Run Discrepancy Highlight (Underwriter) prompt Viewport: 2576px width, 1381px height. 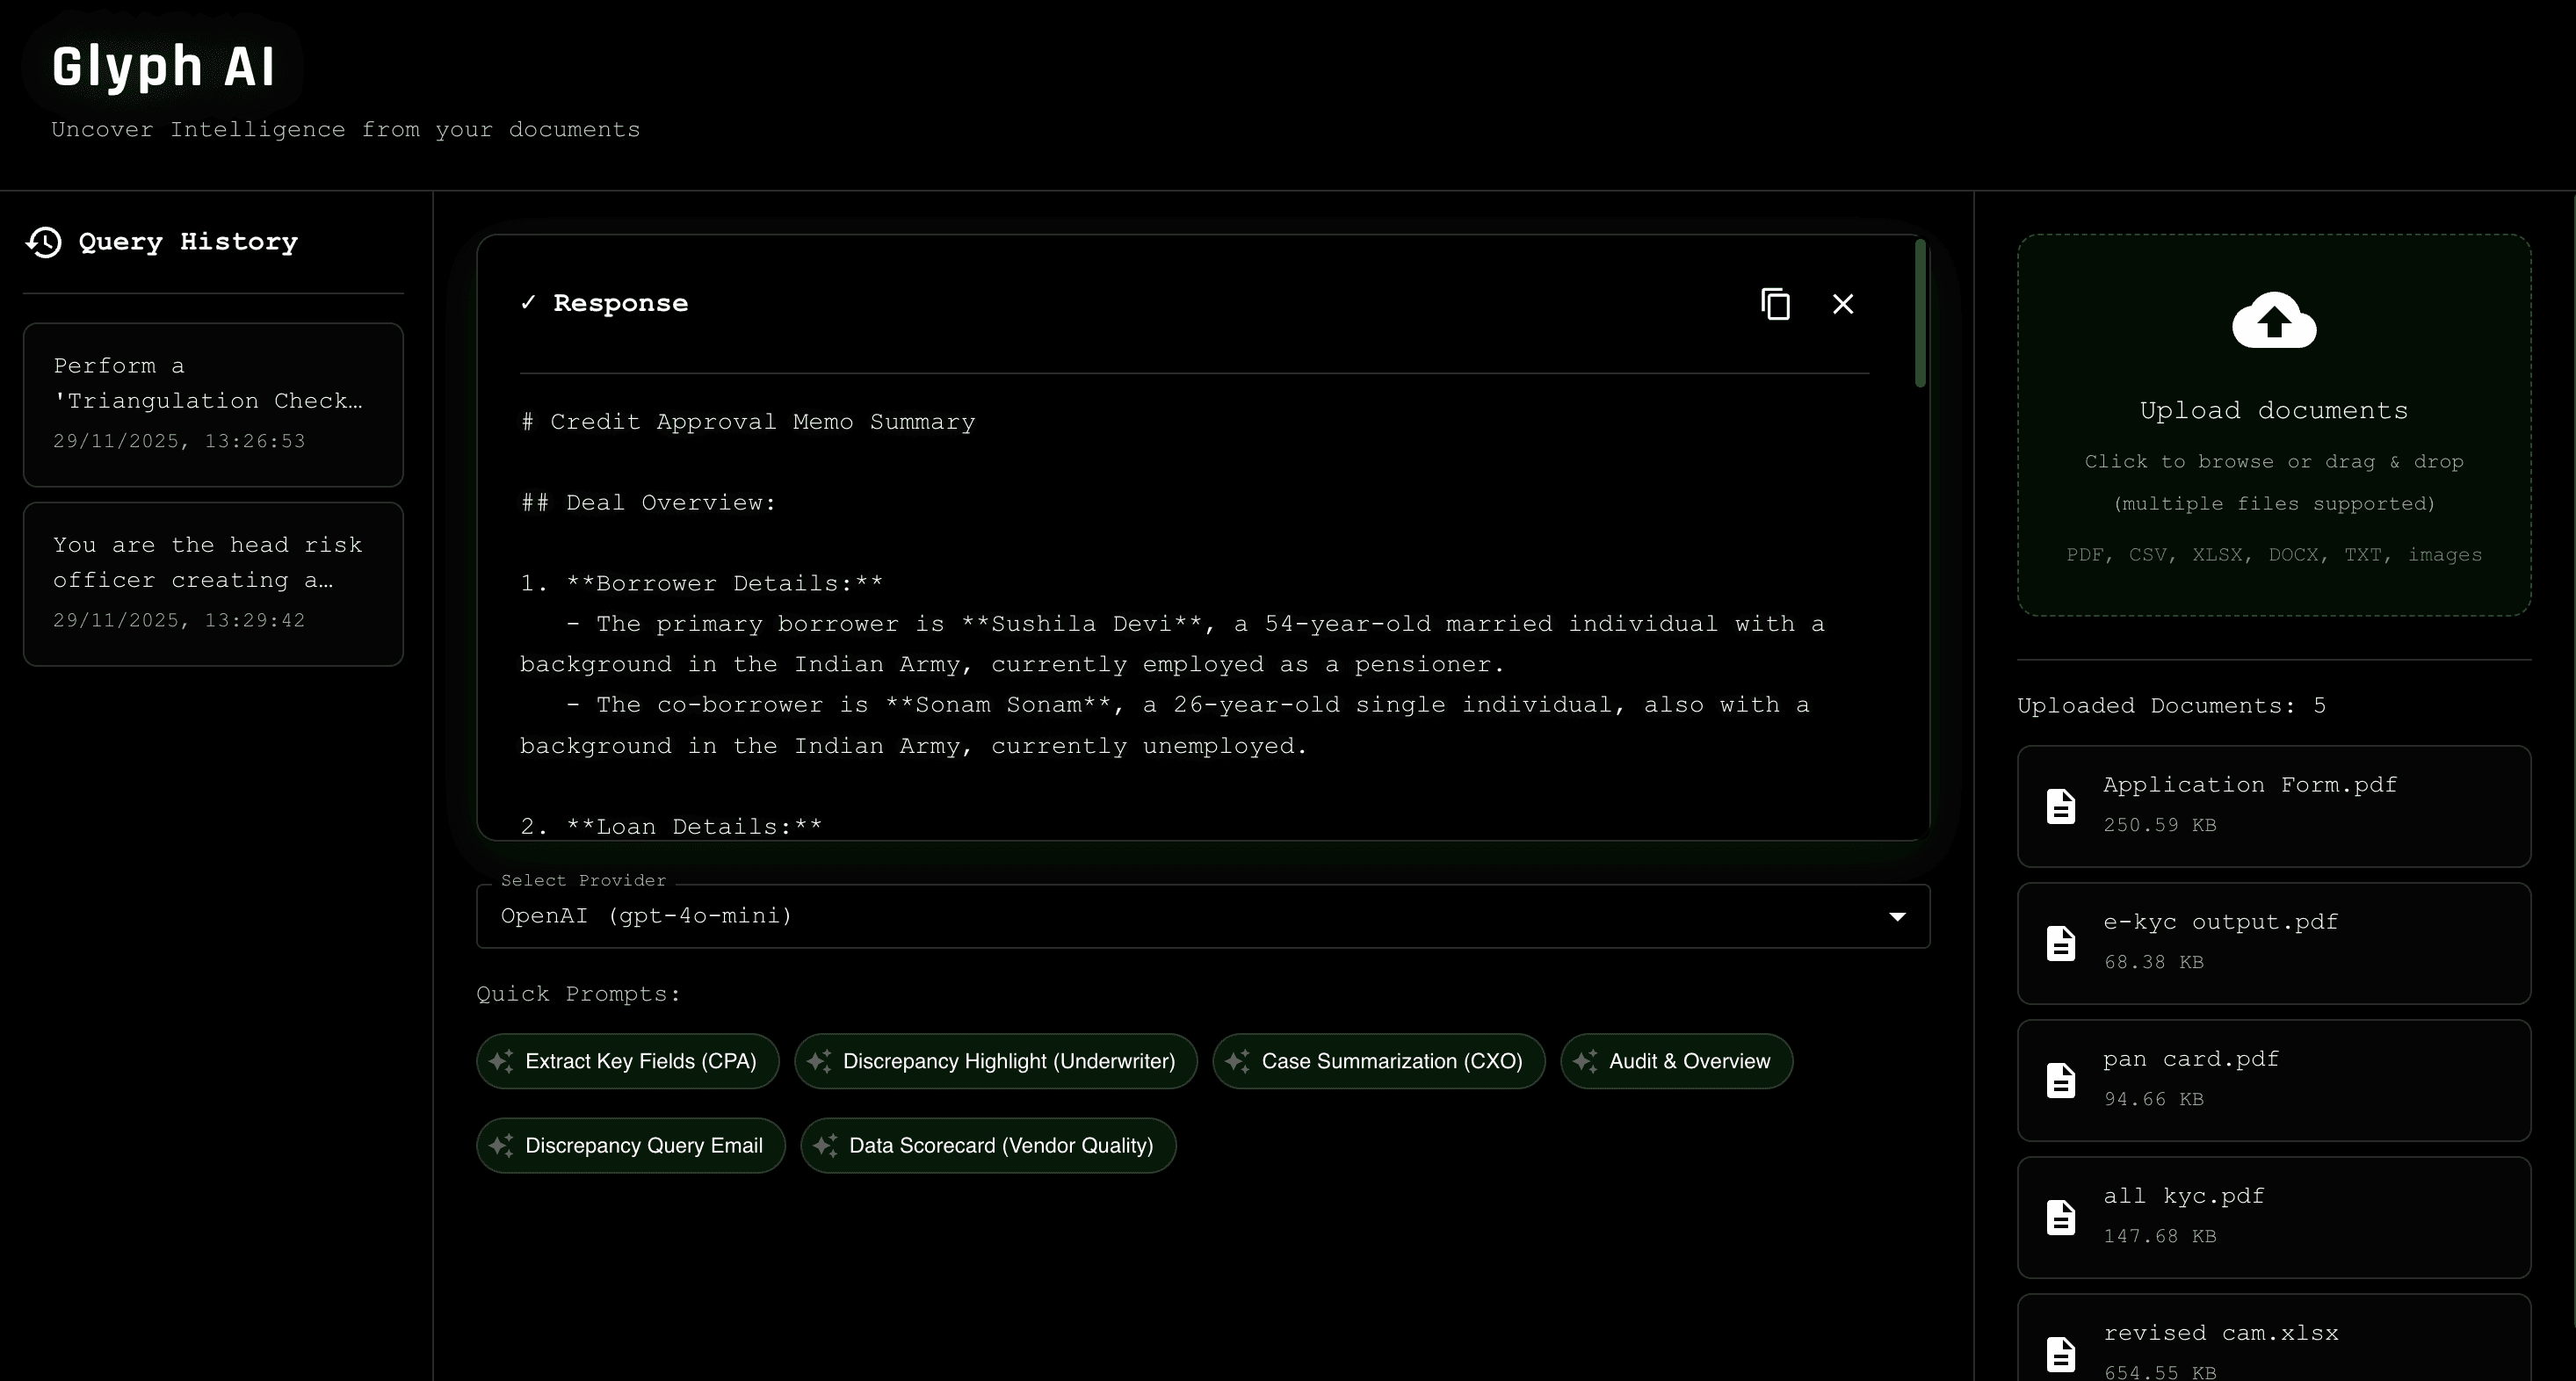pos(995,1061)
